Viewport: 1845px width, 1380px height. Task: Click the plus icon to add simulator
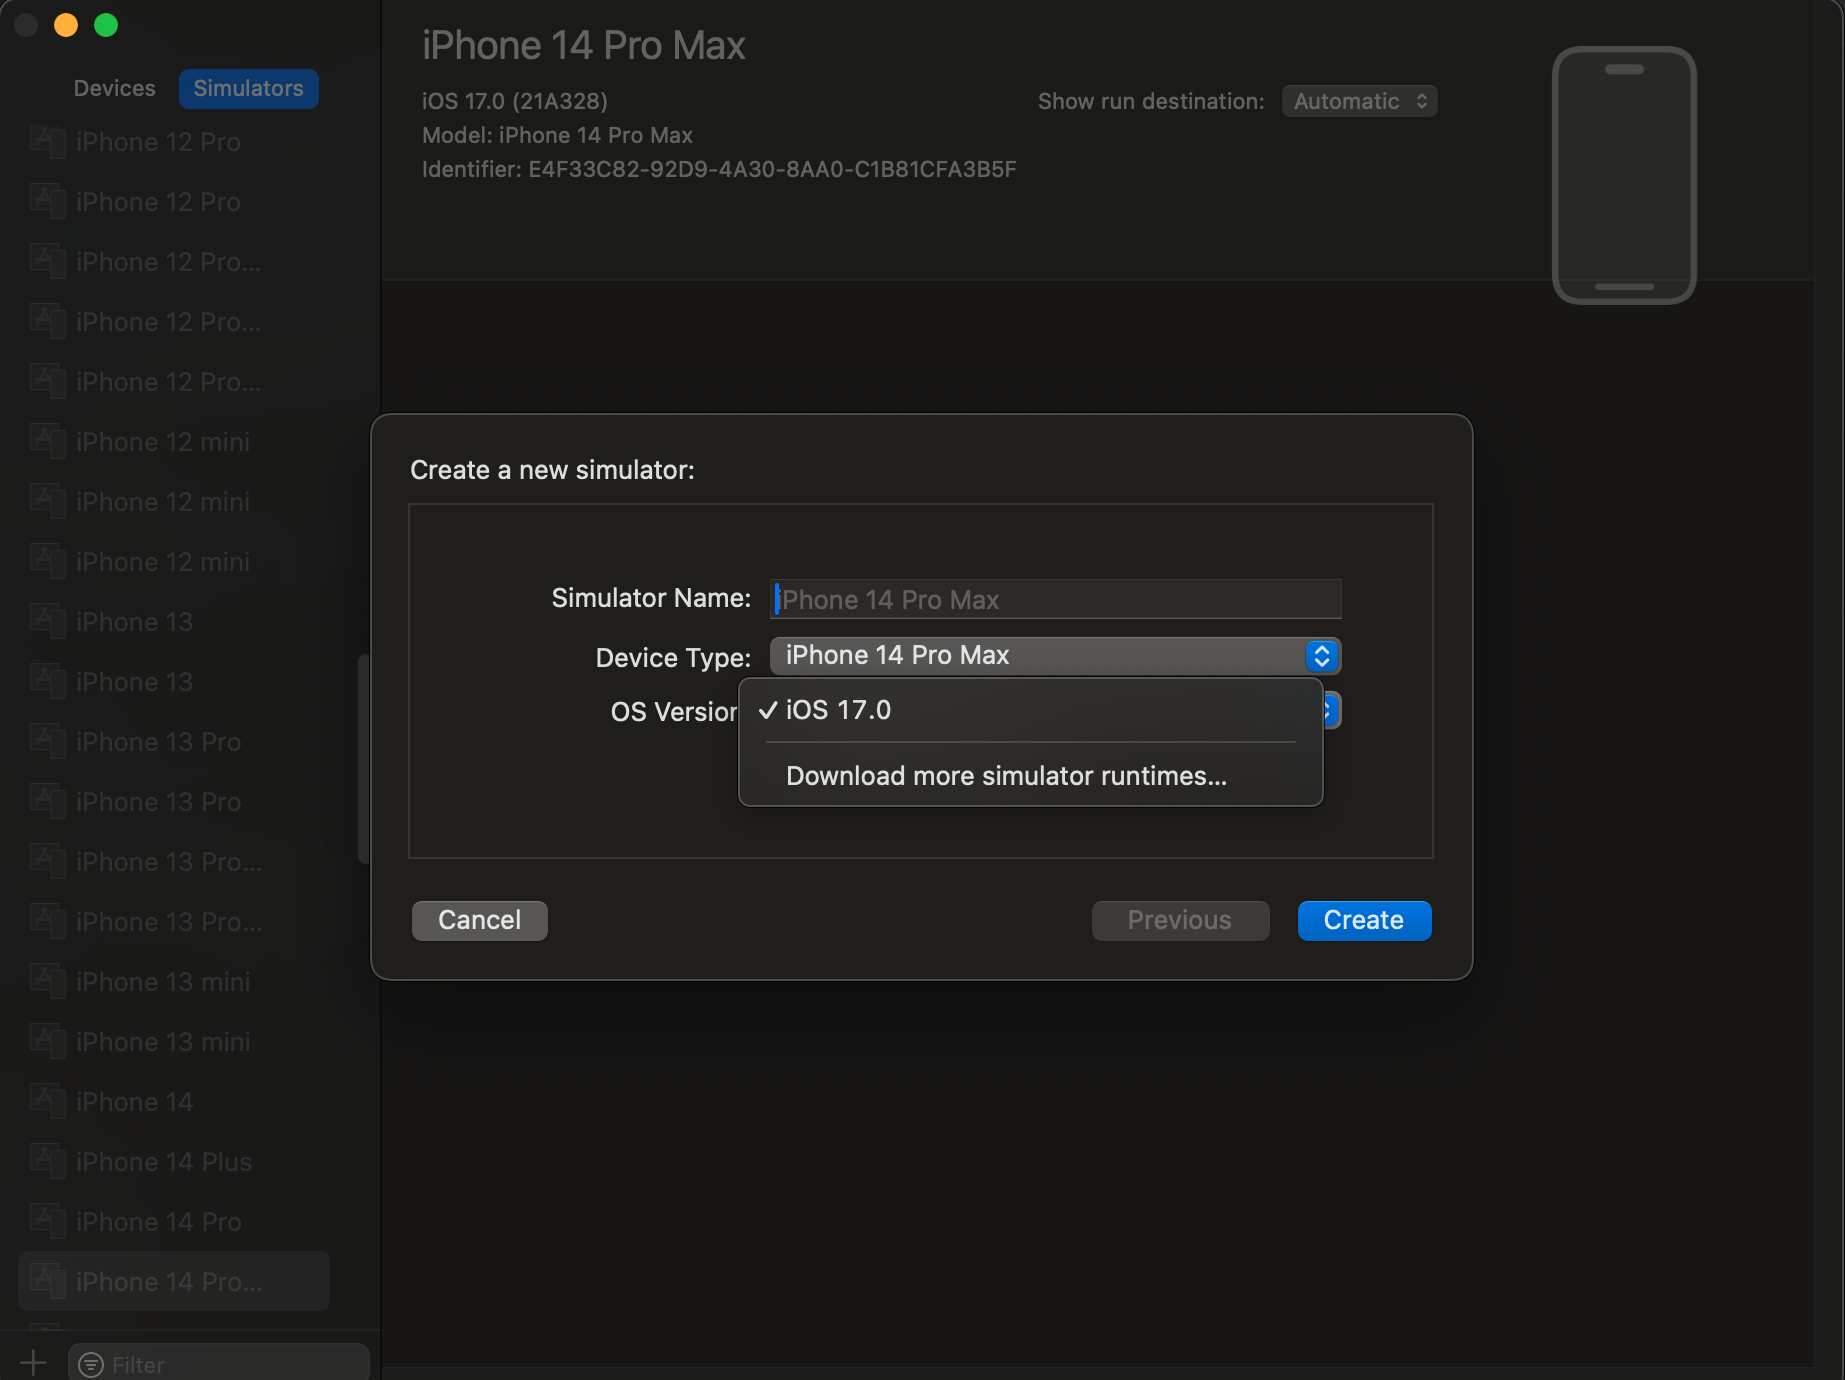tap(33, 1363)
